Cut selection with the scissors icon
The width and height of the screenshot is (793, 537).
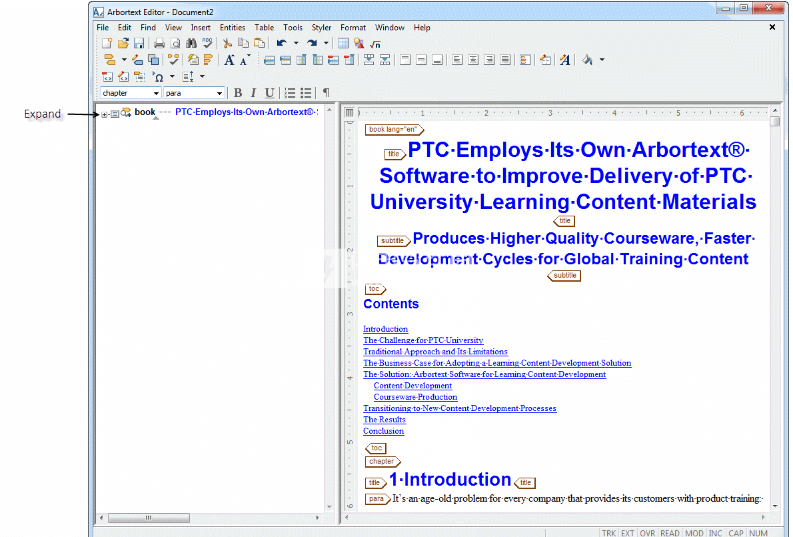click(227, 43)
